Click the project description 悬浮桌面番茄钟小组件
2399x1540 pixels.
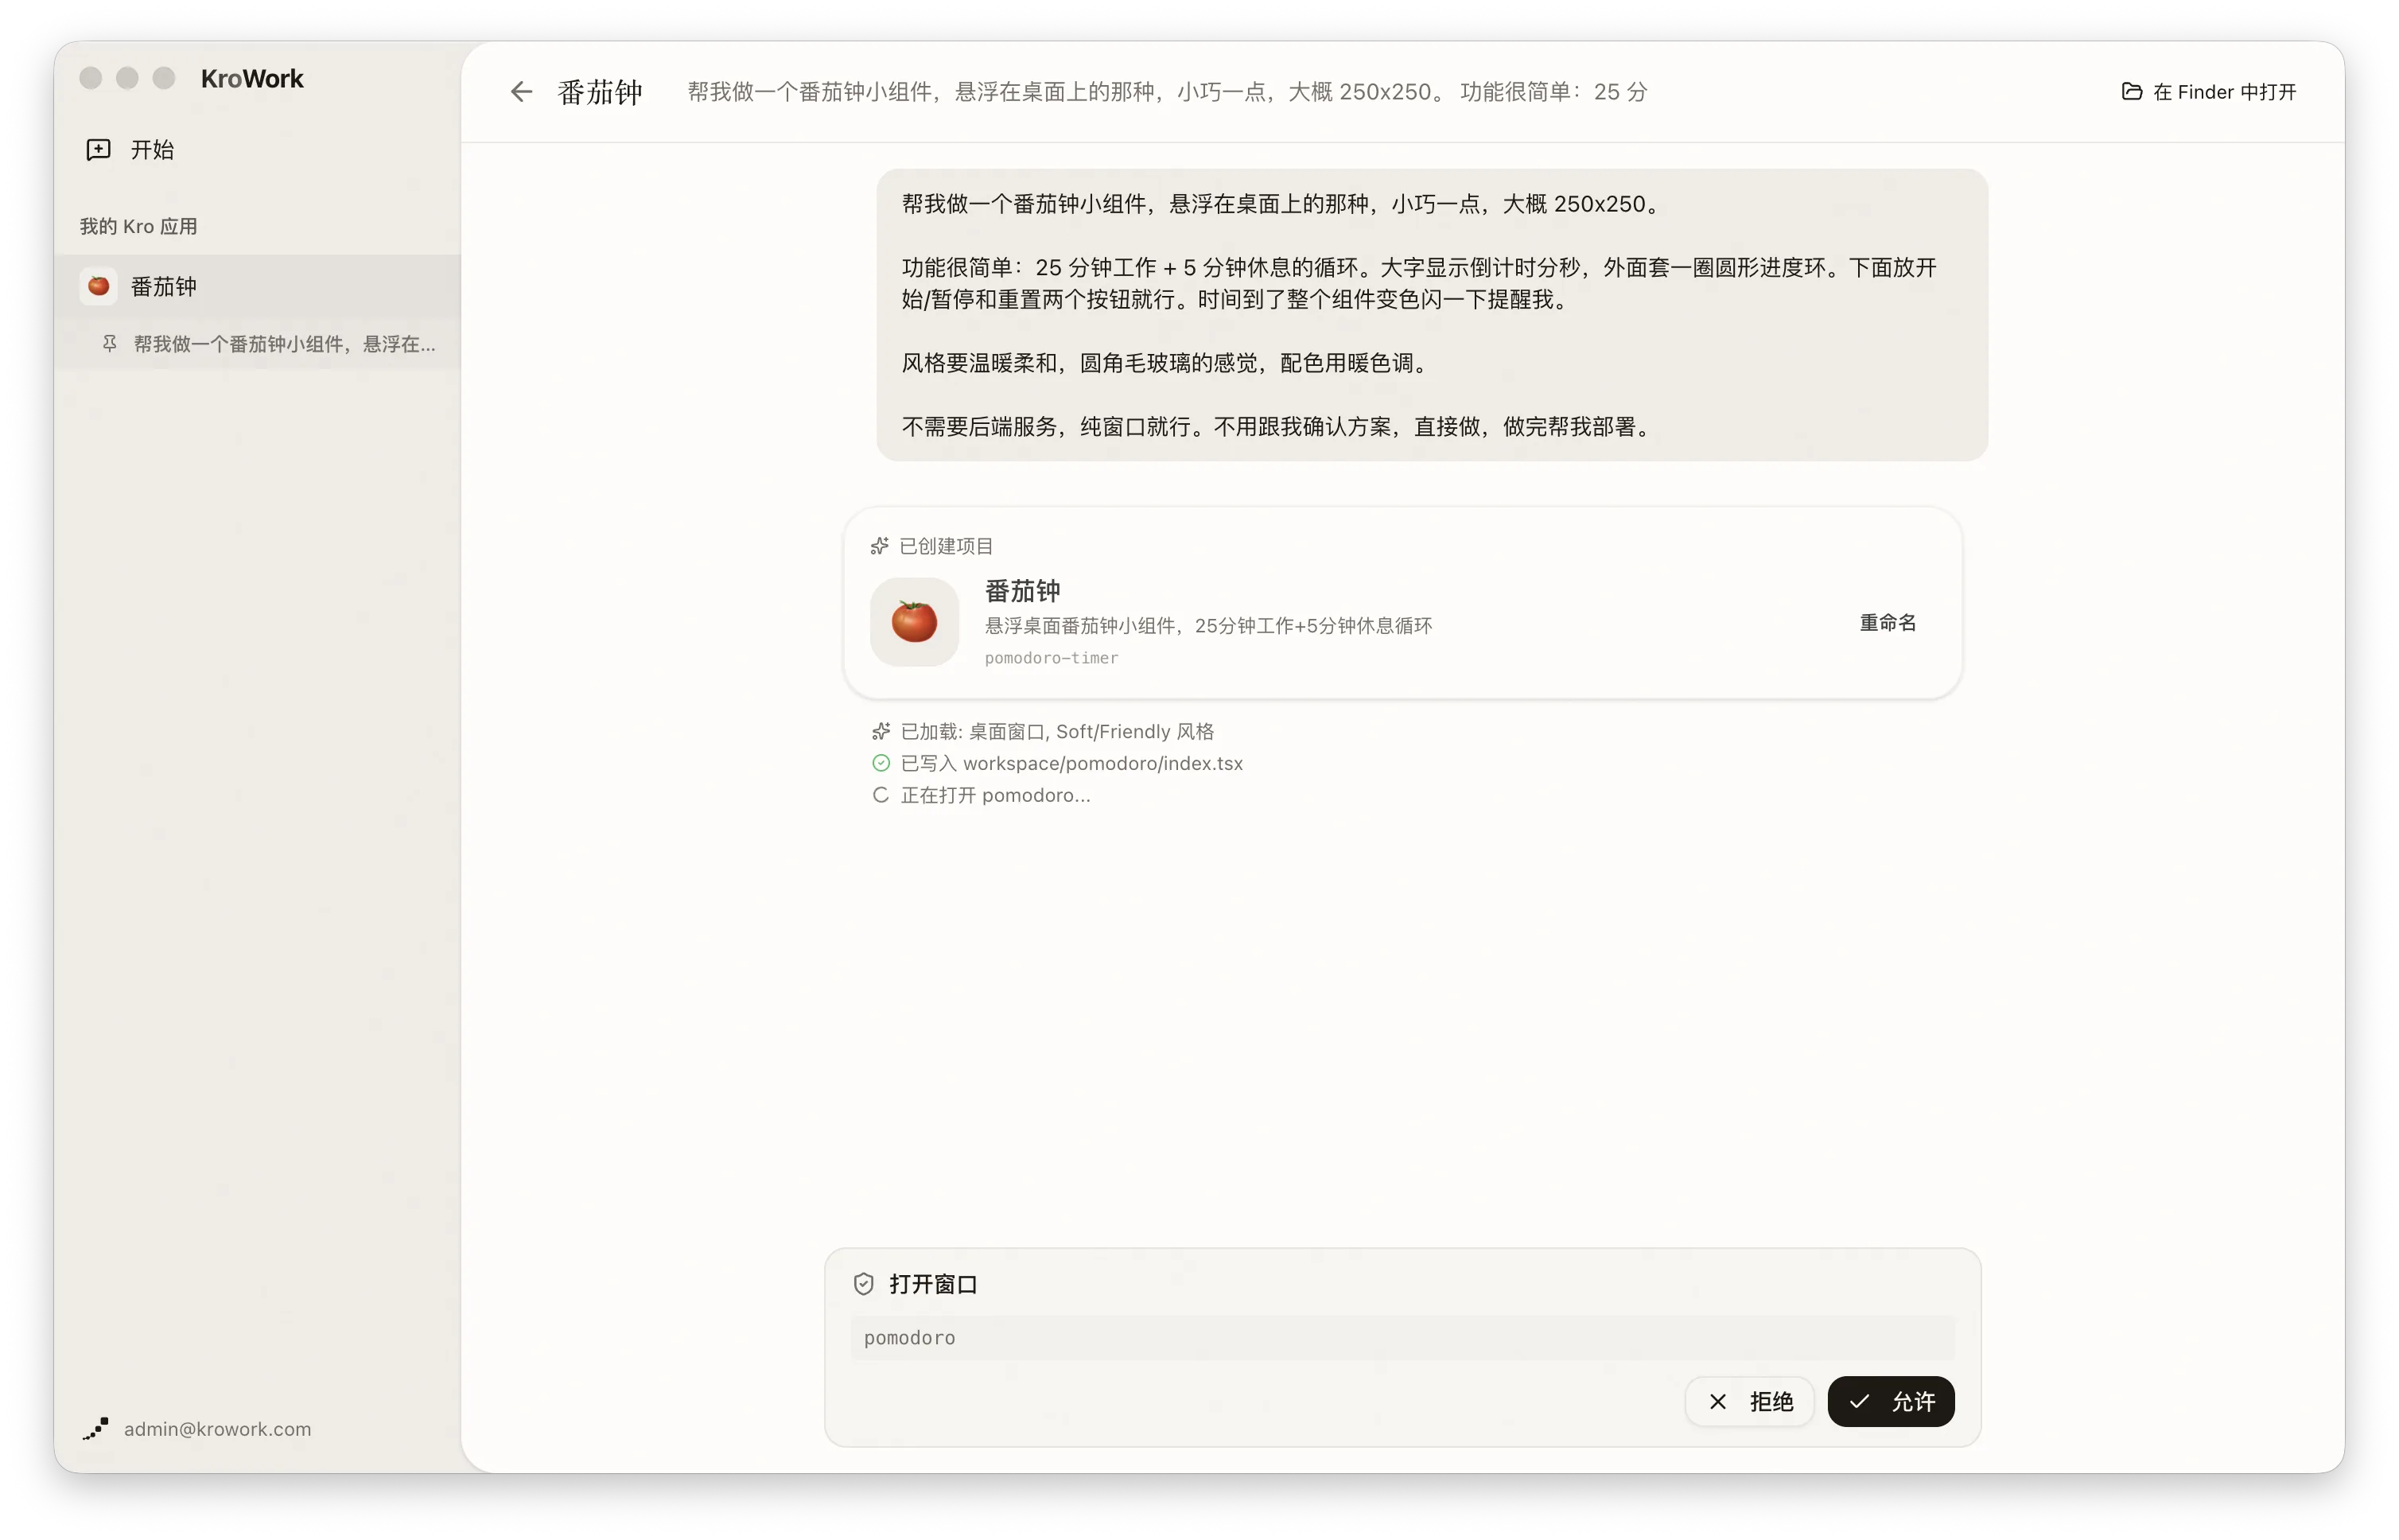1208,625
